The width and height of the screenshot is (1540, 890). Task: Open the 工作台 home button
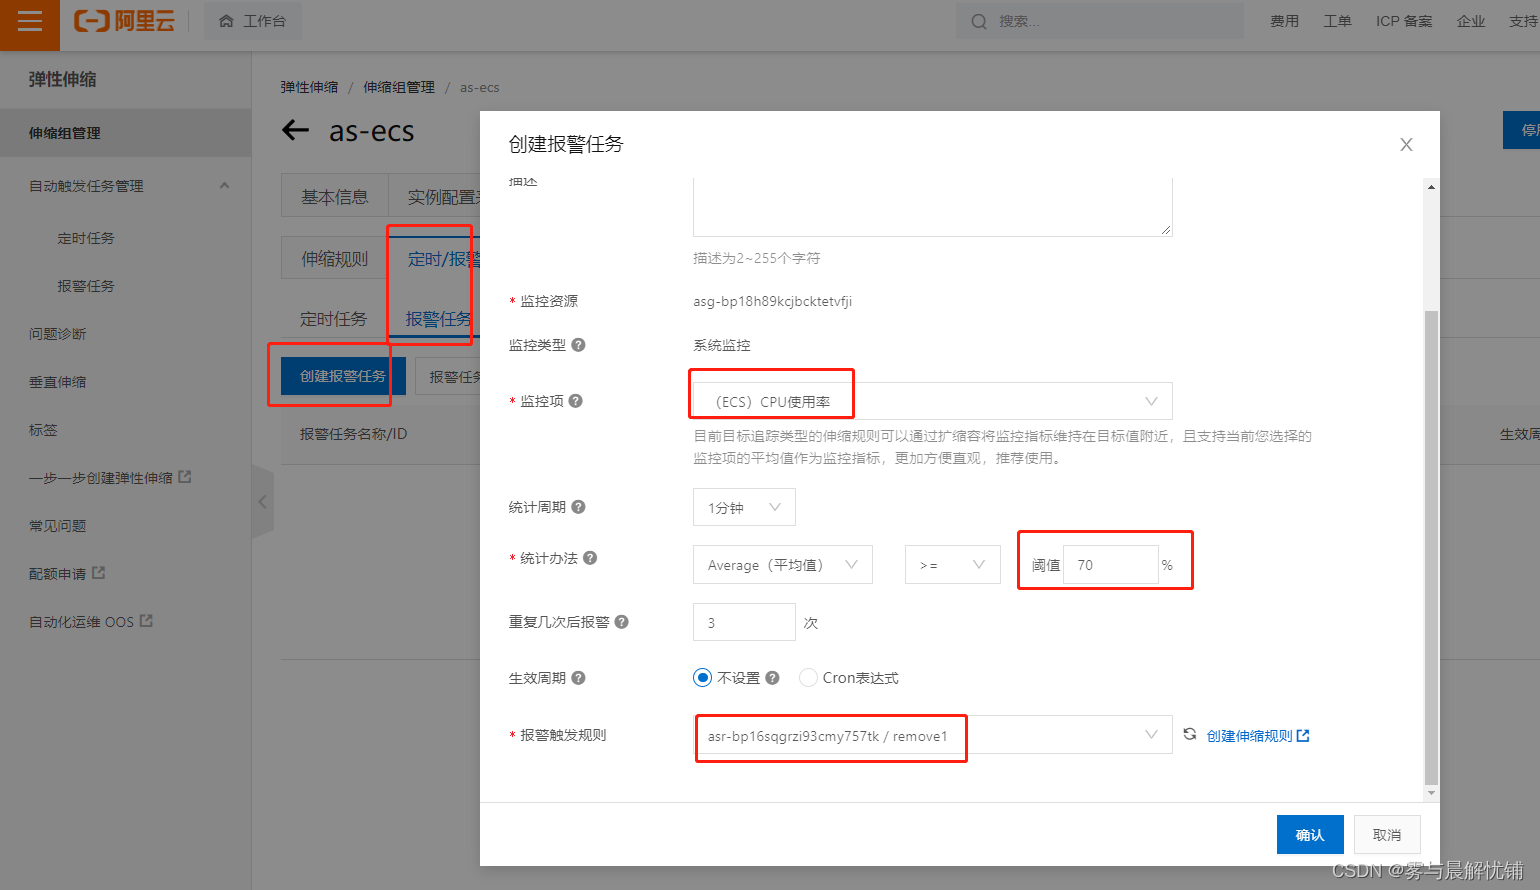click(253, 21)
